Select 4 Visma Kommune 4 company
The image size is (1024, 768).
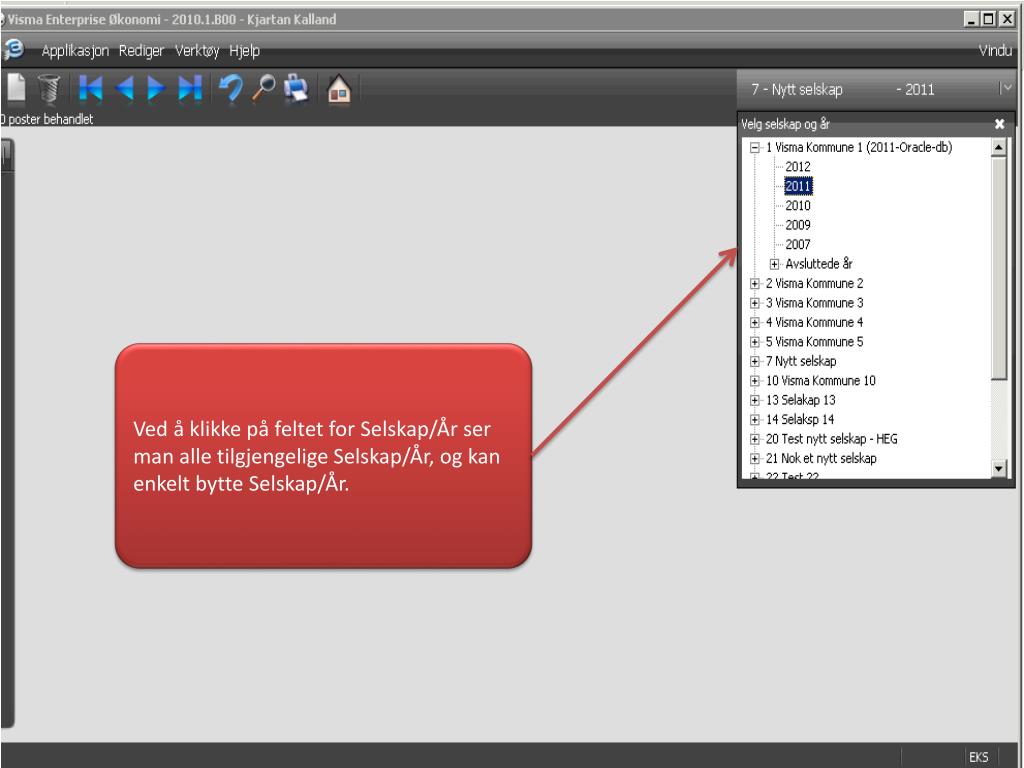click(x=814, y=323)
